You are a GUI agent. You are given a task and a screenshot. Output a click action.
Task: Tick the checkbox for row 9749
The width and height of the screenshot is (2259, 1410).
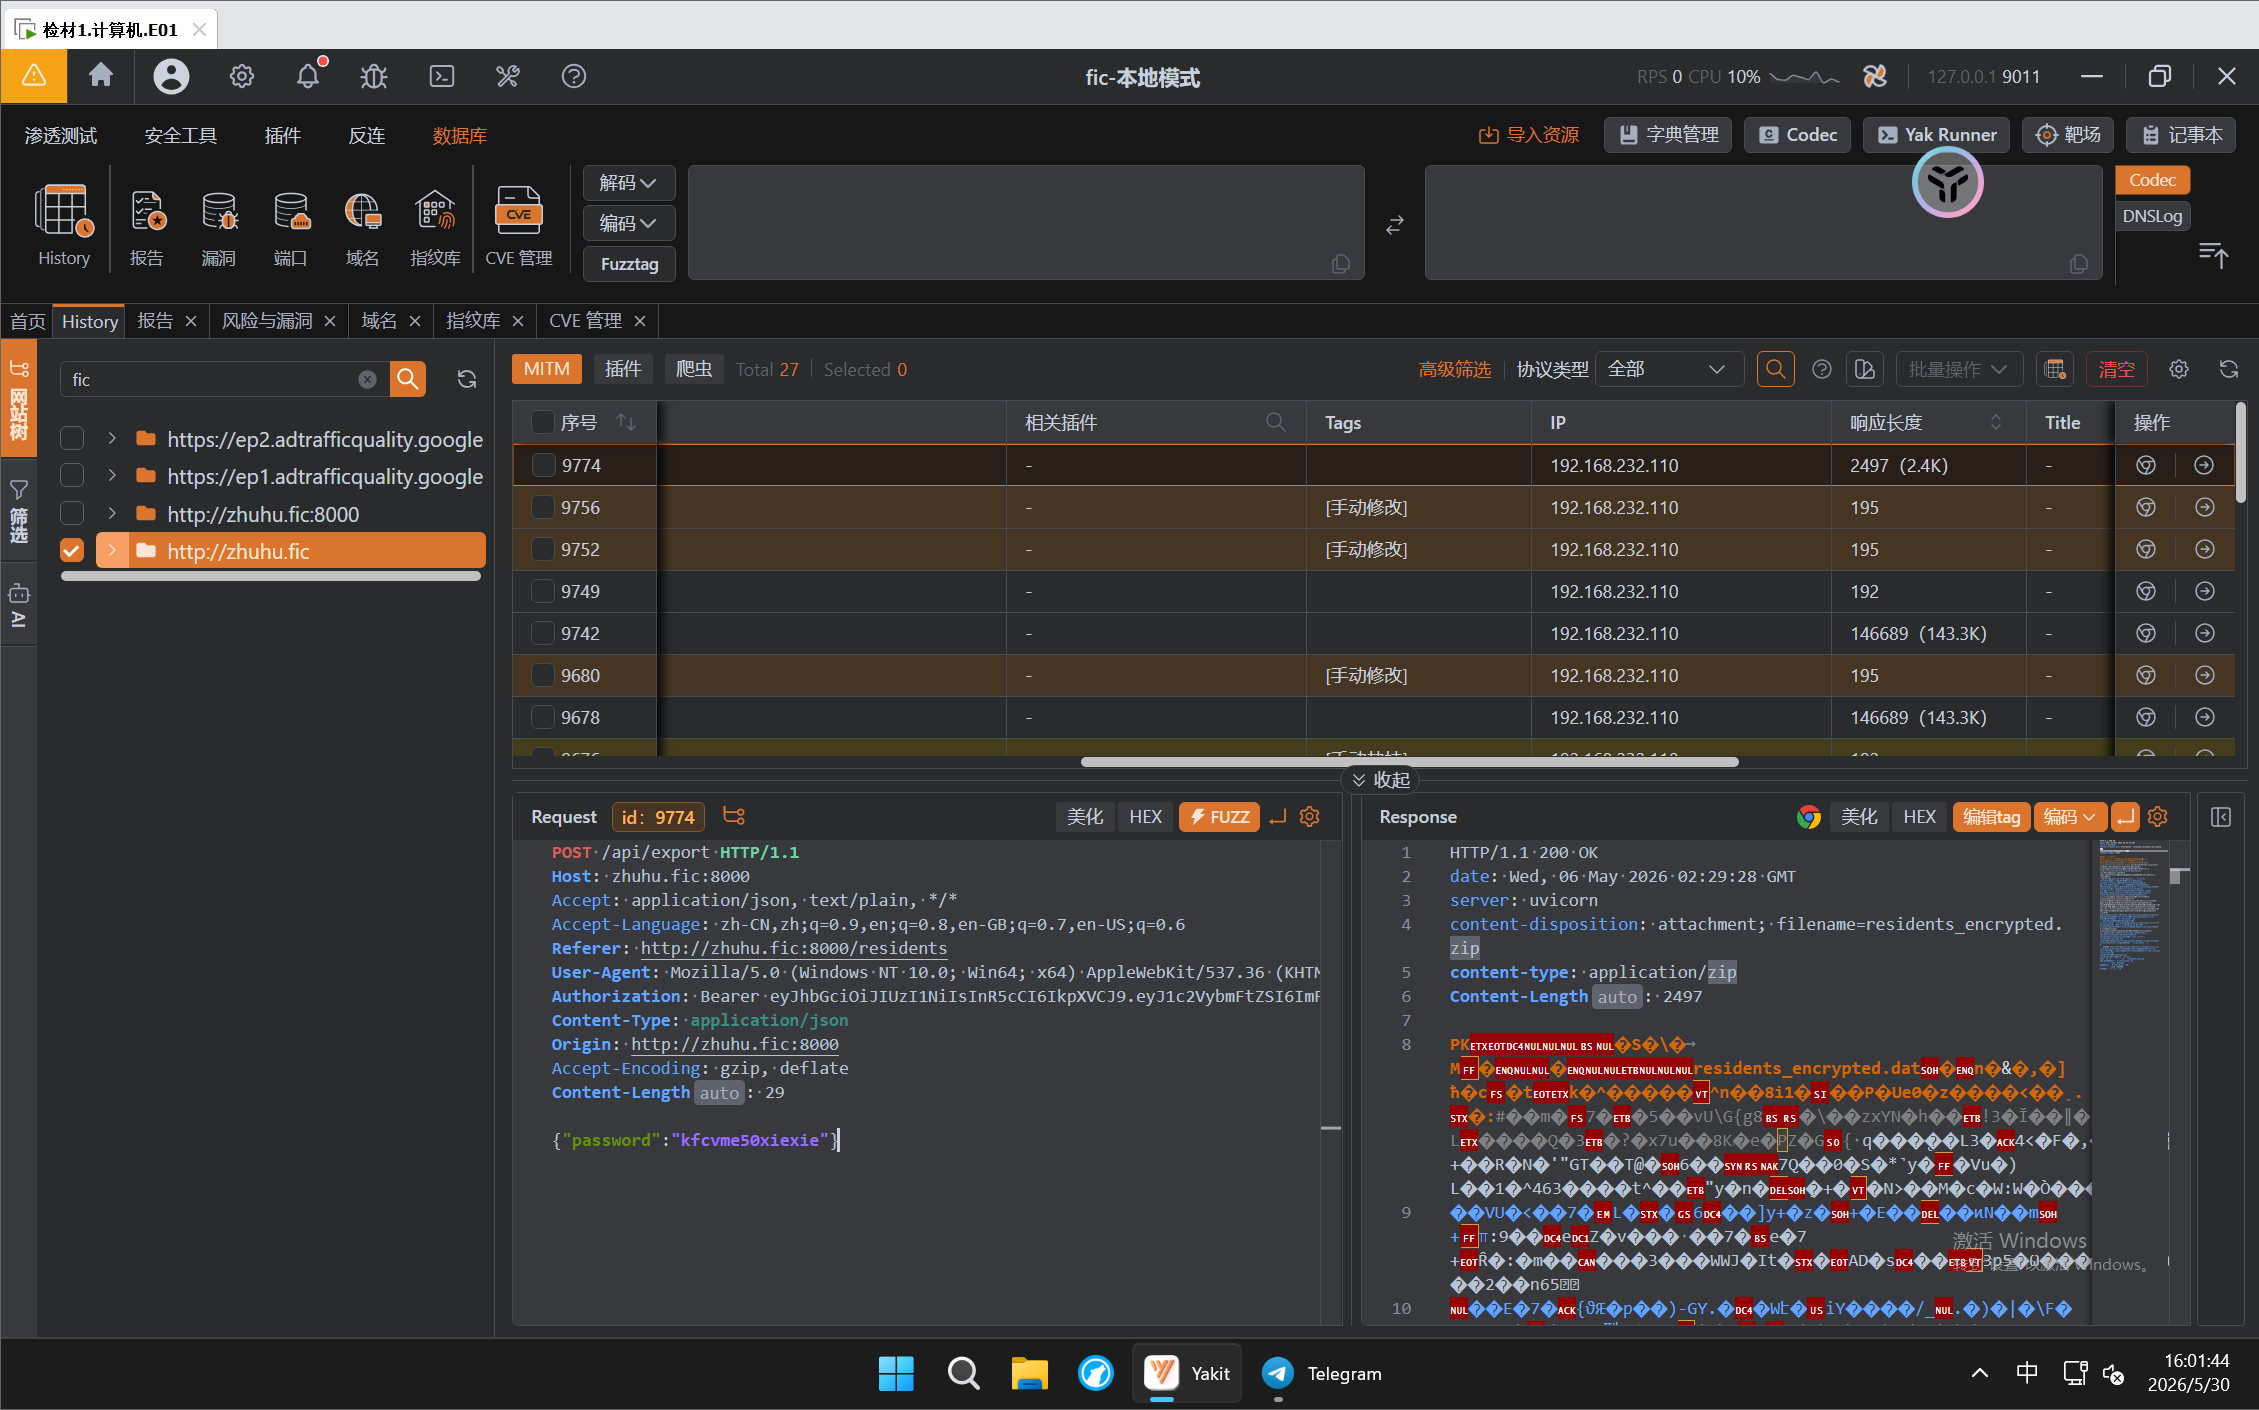[x=543, y=591]
